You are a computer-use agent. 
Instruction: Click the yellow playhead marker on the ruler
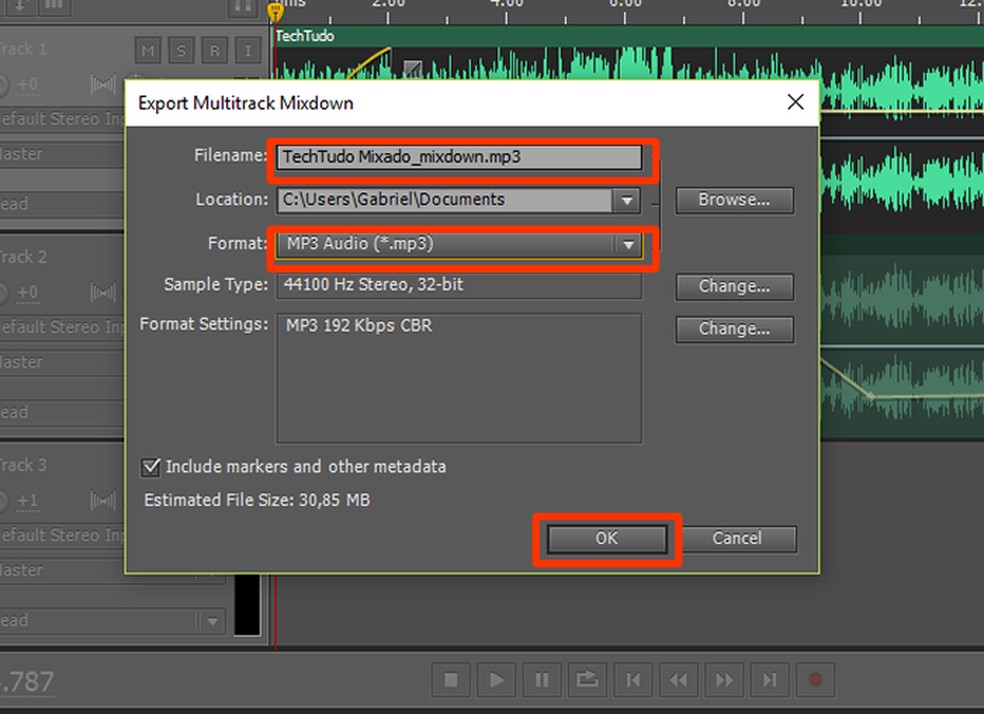point(275,11)
